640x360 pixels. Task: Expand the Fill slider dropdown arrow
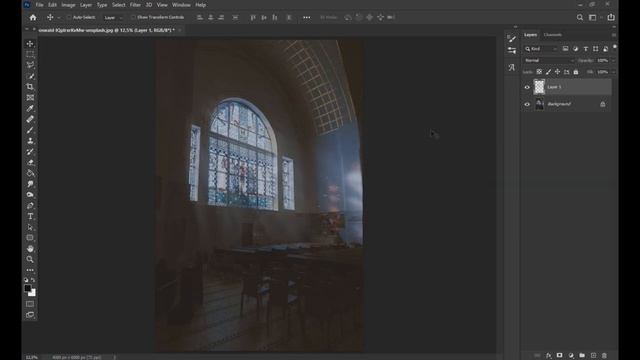(x=613, y=72)
